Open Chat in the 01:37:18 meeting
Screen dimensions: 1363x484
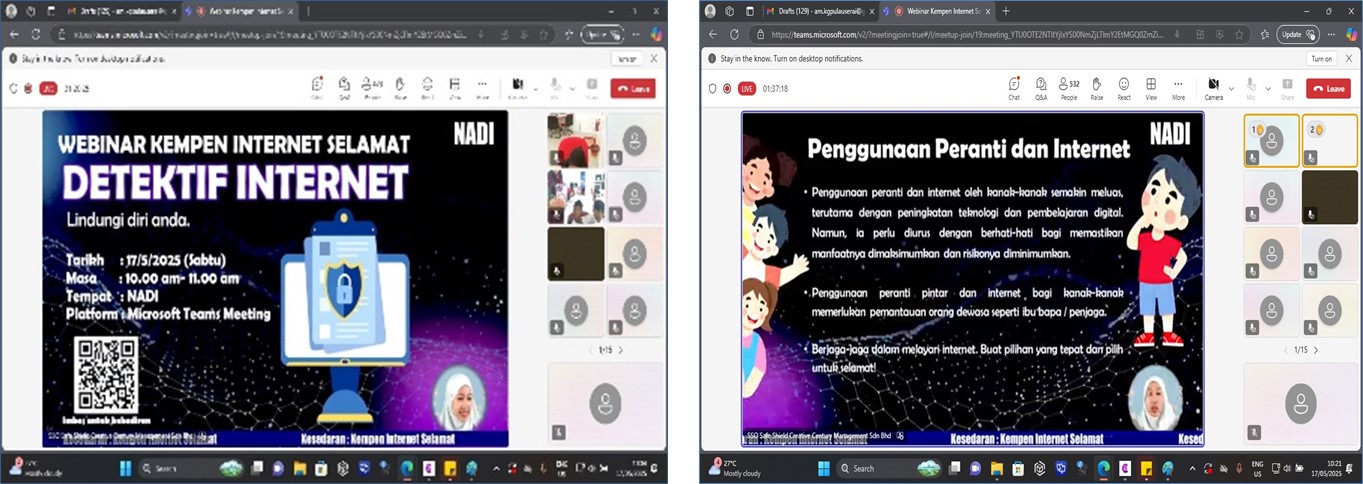coord(1013,87)
